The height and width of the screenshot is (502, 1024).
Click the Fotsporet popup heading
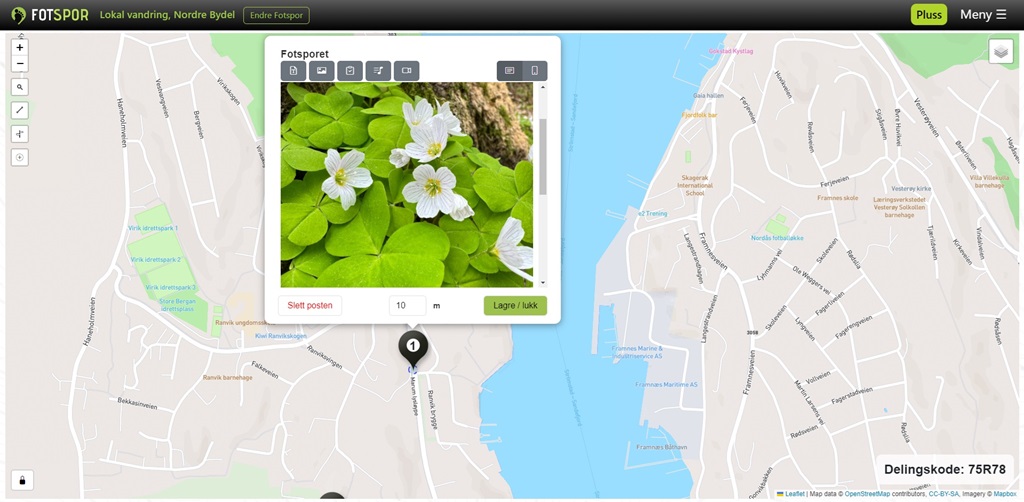pos(305,54)
